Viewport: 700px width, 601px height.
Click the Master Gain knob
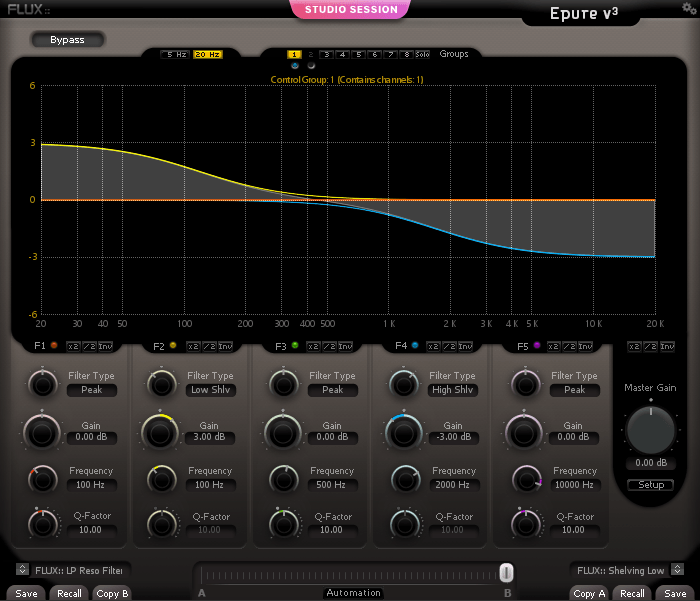tap(650, 430)
